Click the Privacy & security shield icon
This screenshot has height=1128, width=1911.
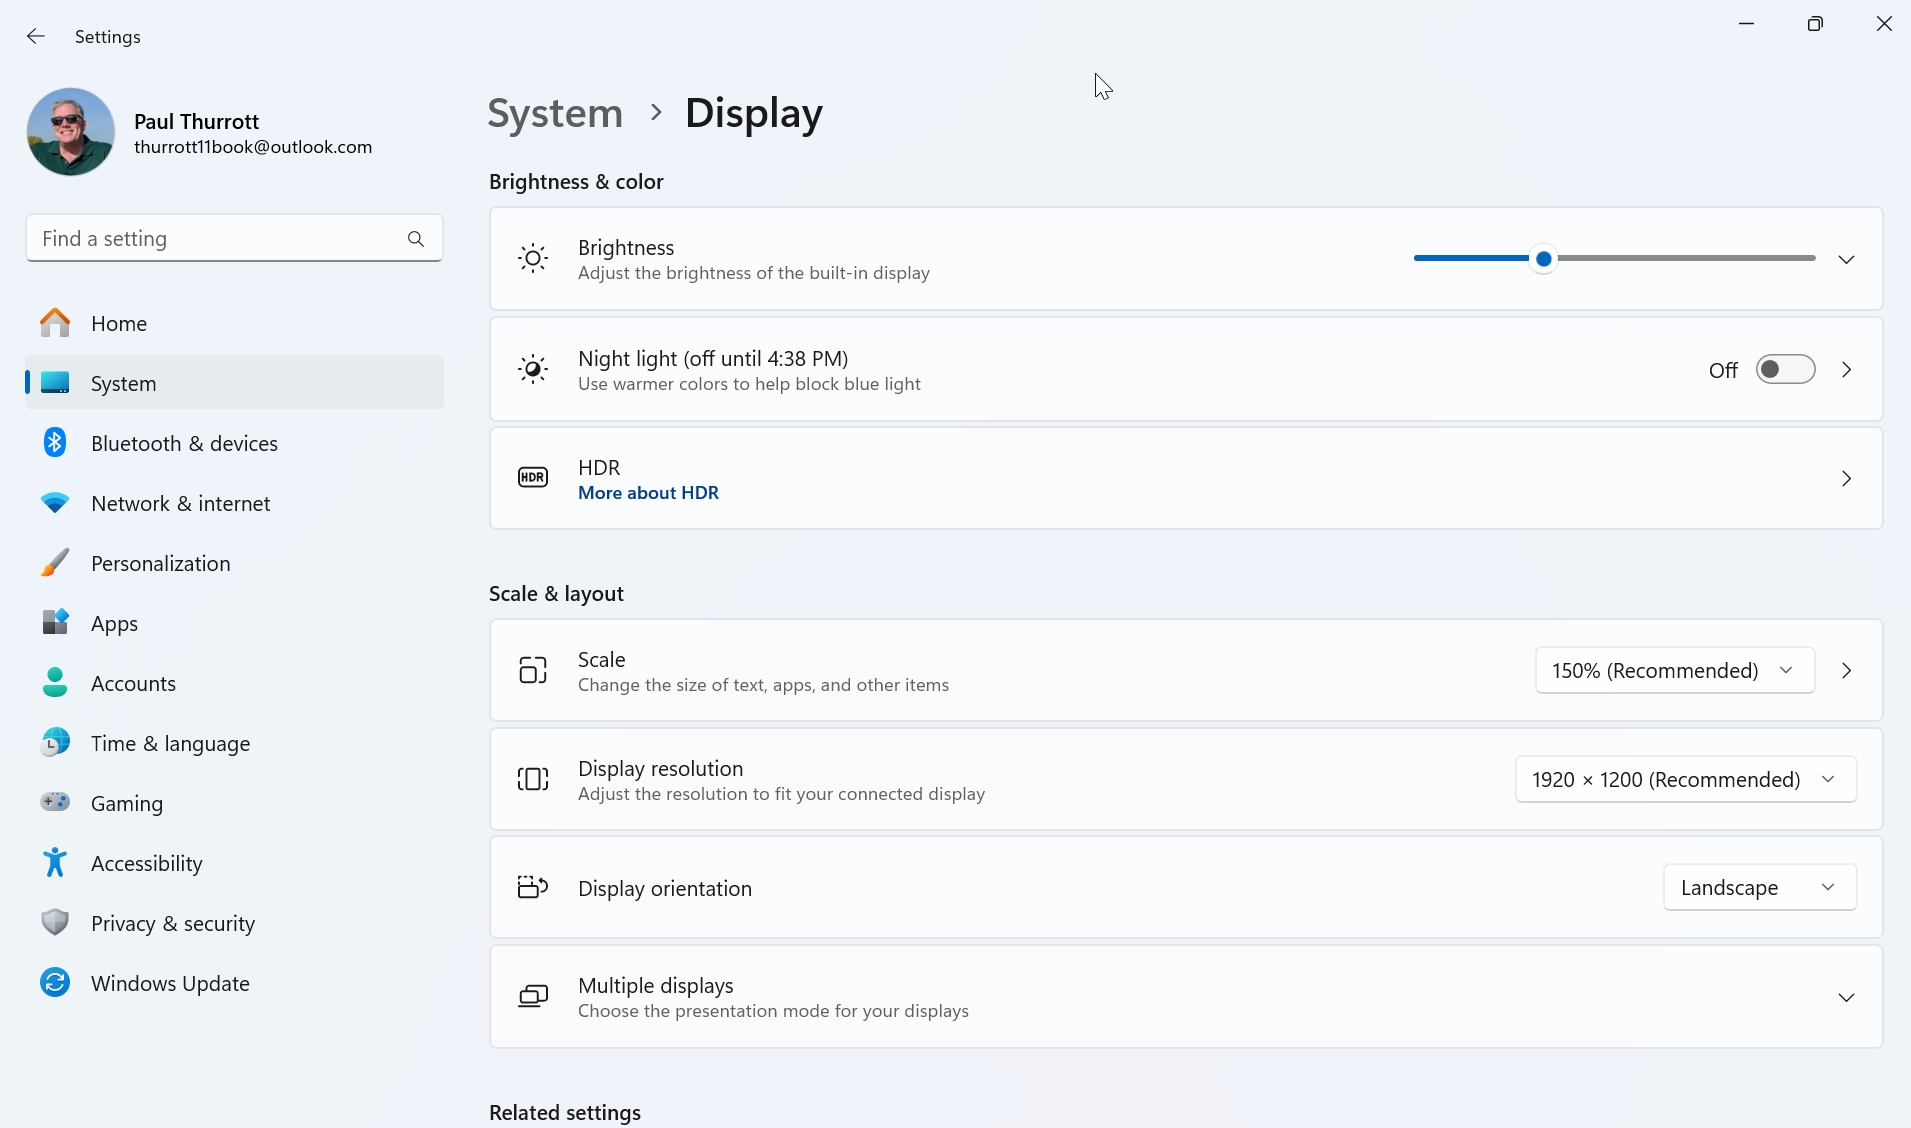tap(55, 923)
